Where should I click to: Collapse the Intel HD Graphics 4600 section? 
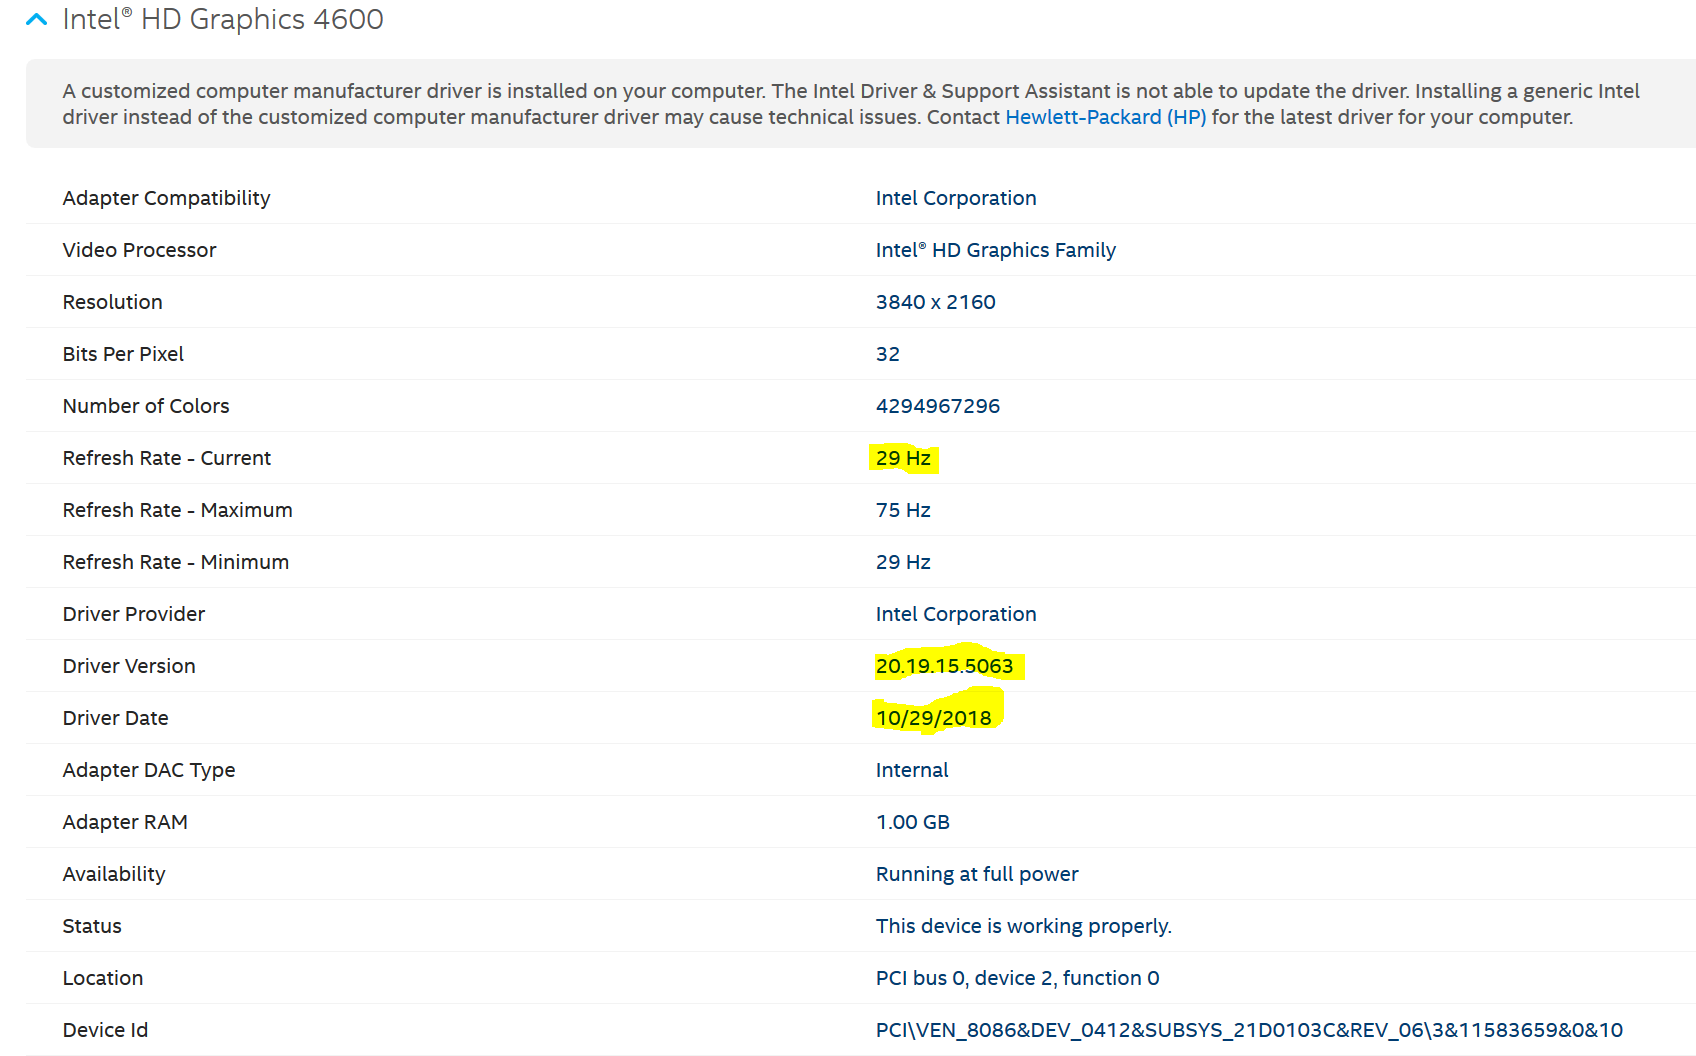[x=37, y=19]
